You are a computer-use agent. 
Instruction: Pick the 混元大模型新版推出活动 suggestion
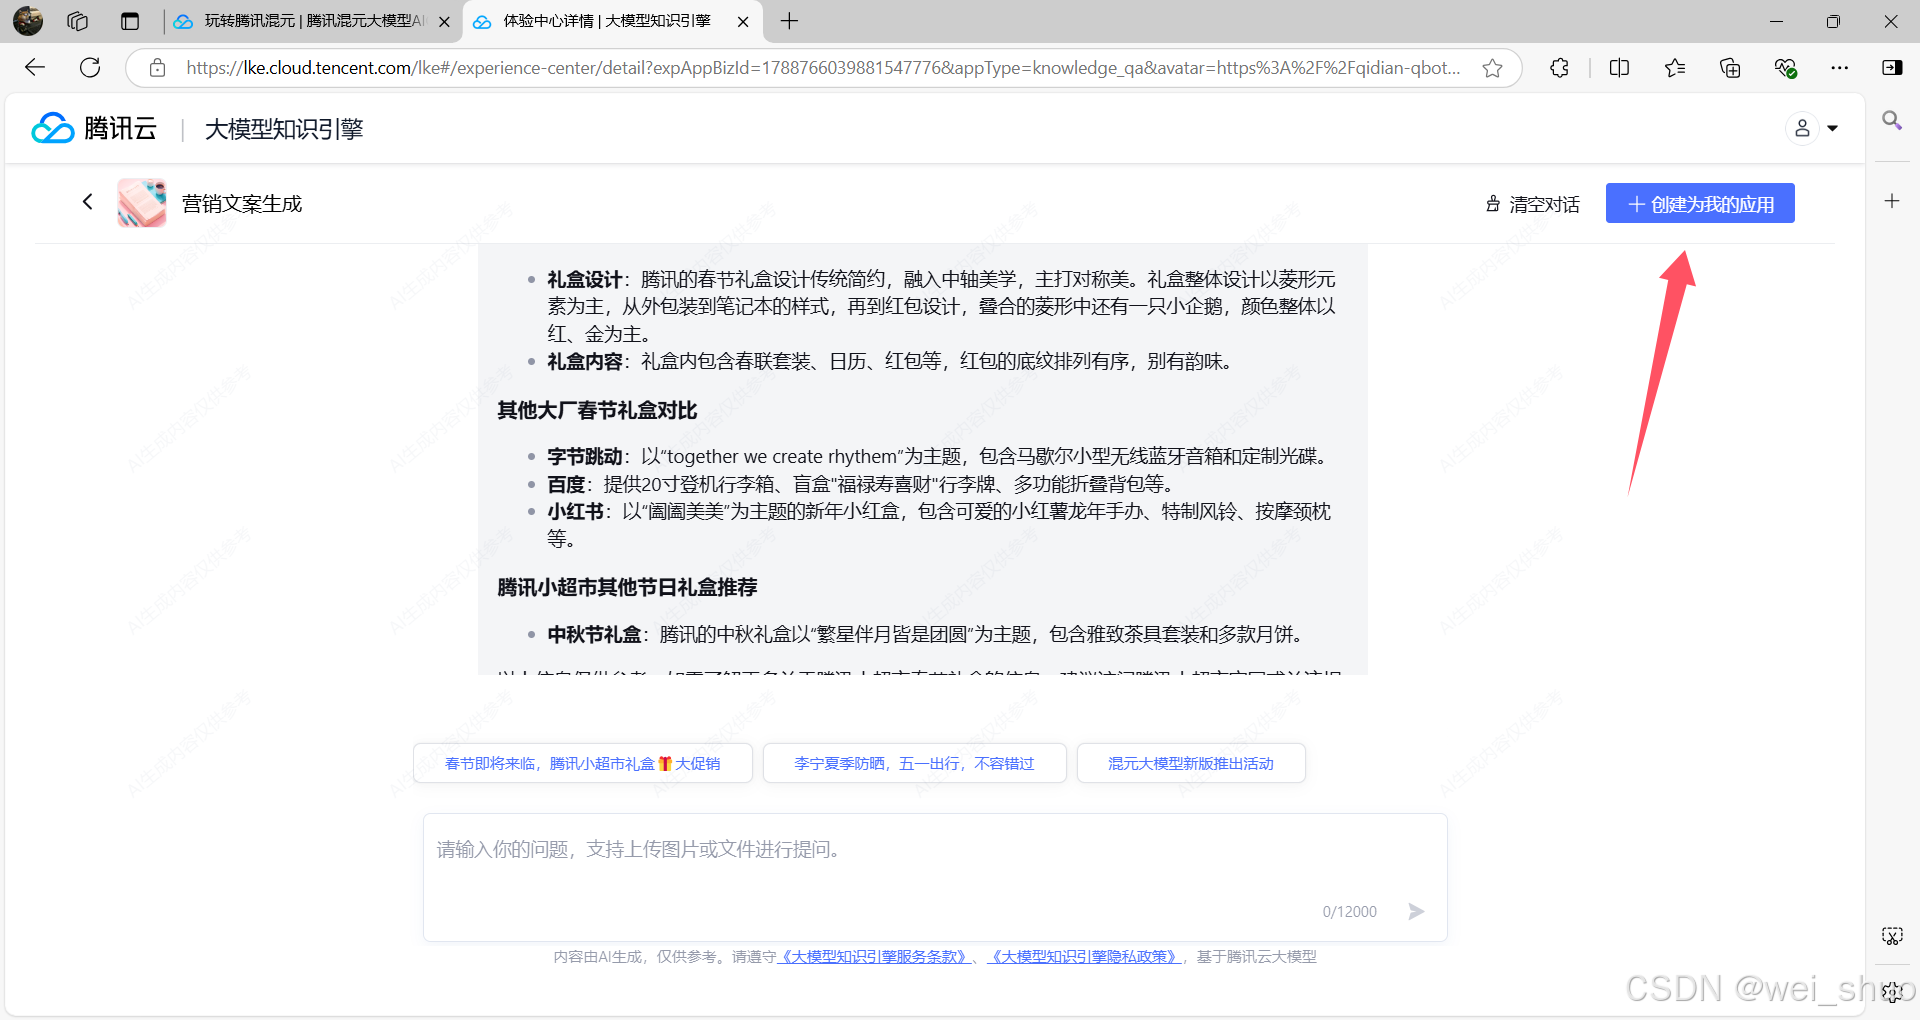pos(1190,764)
